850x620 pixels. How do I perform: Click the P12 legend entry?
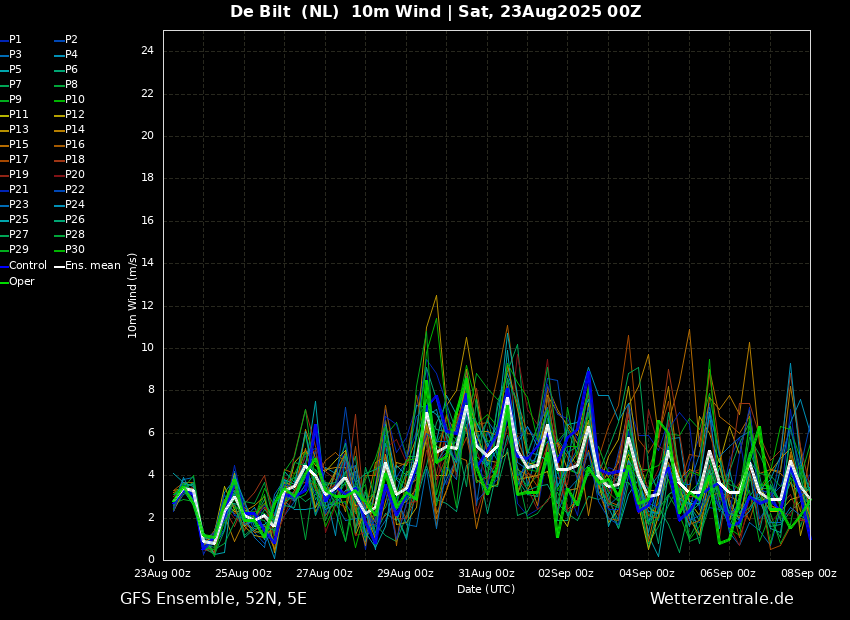[x=70, y=115]
